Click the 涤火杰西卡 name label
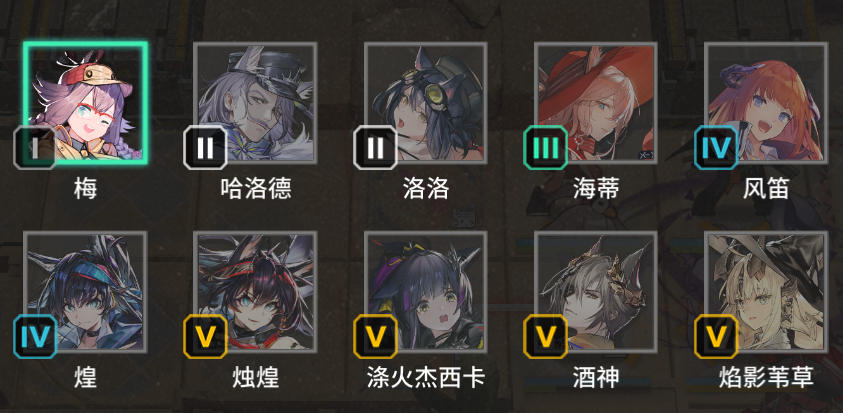 point(426,378)
